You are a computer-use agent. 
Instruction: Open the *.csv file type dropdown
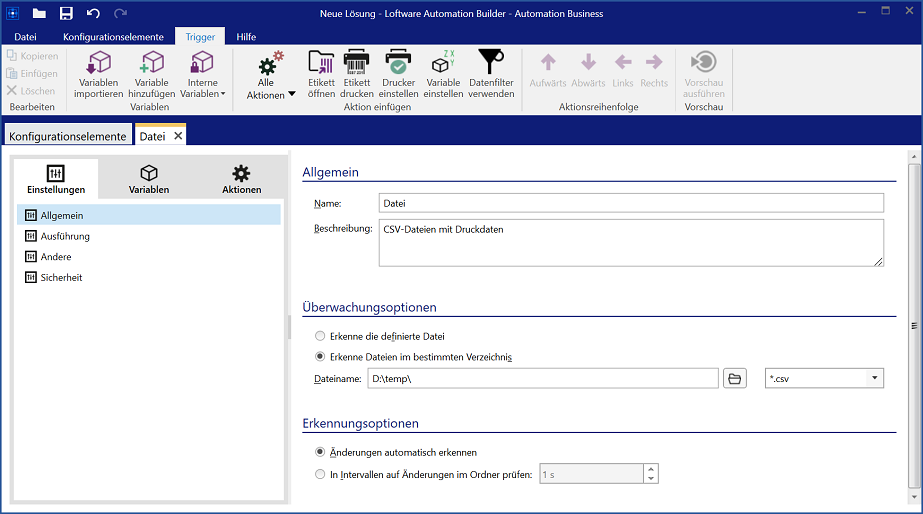(x=875, y=378)
